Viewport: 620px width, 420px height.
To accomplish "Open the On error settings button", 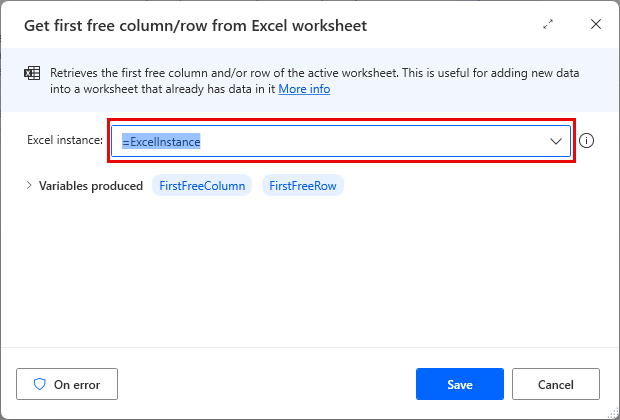I will click(66, 383).
